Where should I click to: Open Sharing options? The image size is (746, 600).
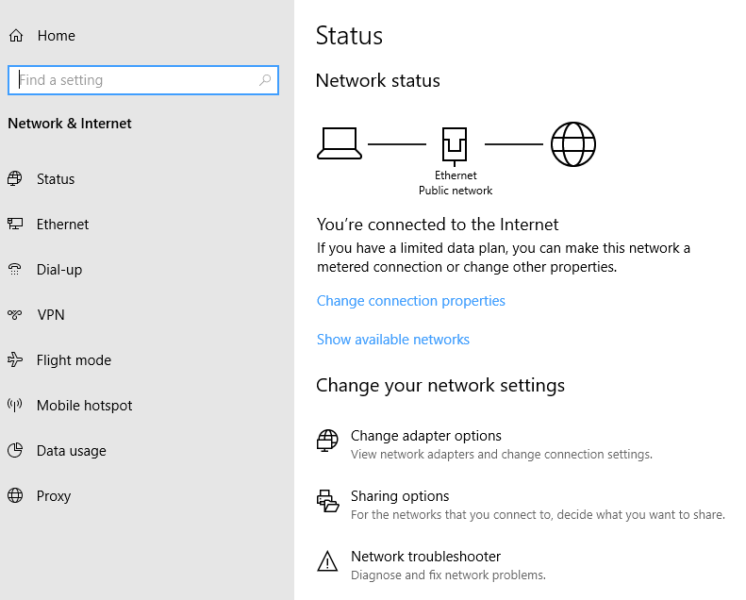tap(400, 496)
